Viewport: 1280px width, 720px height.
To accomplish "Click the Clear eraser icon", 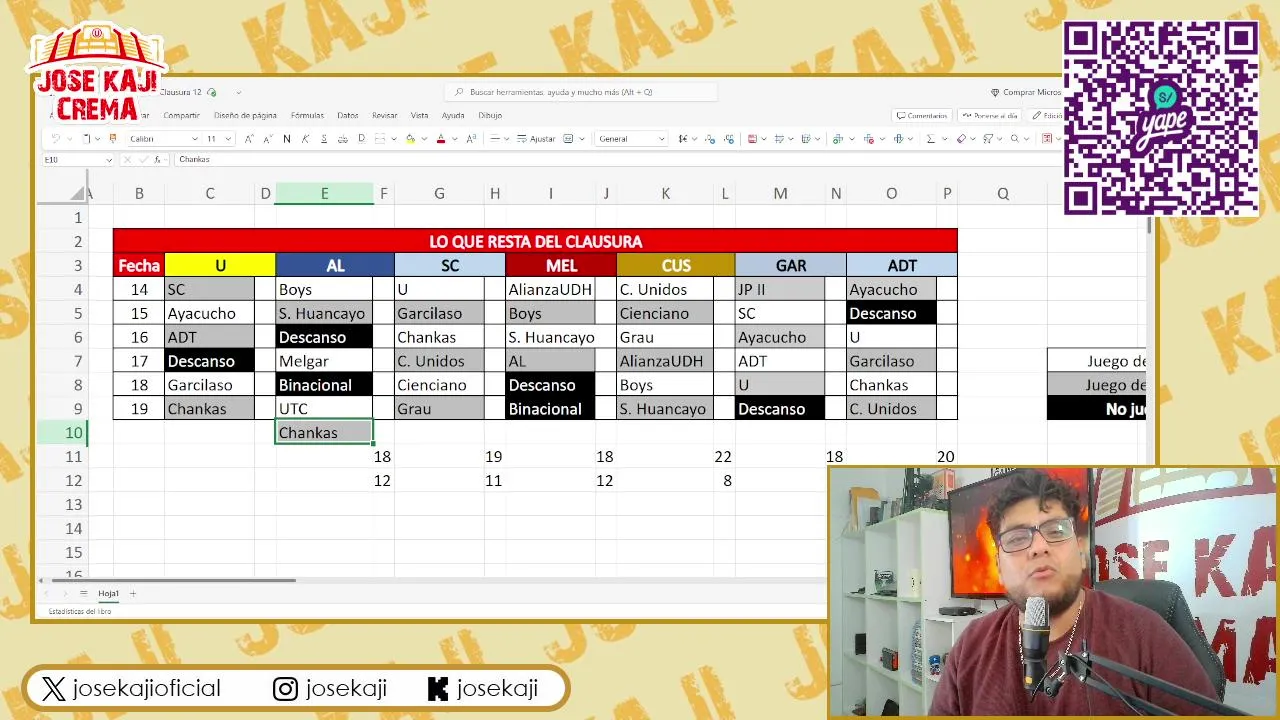I will pyautogui.click(x=960, y=139).
